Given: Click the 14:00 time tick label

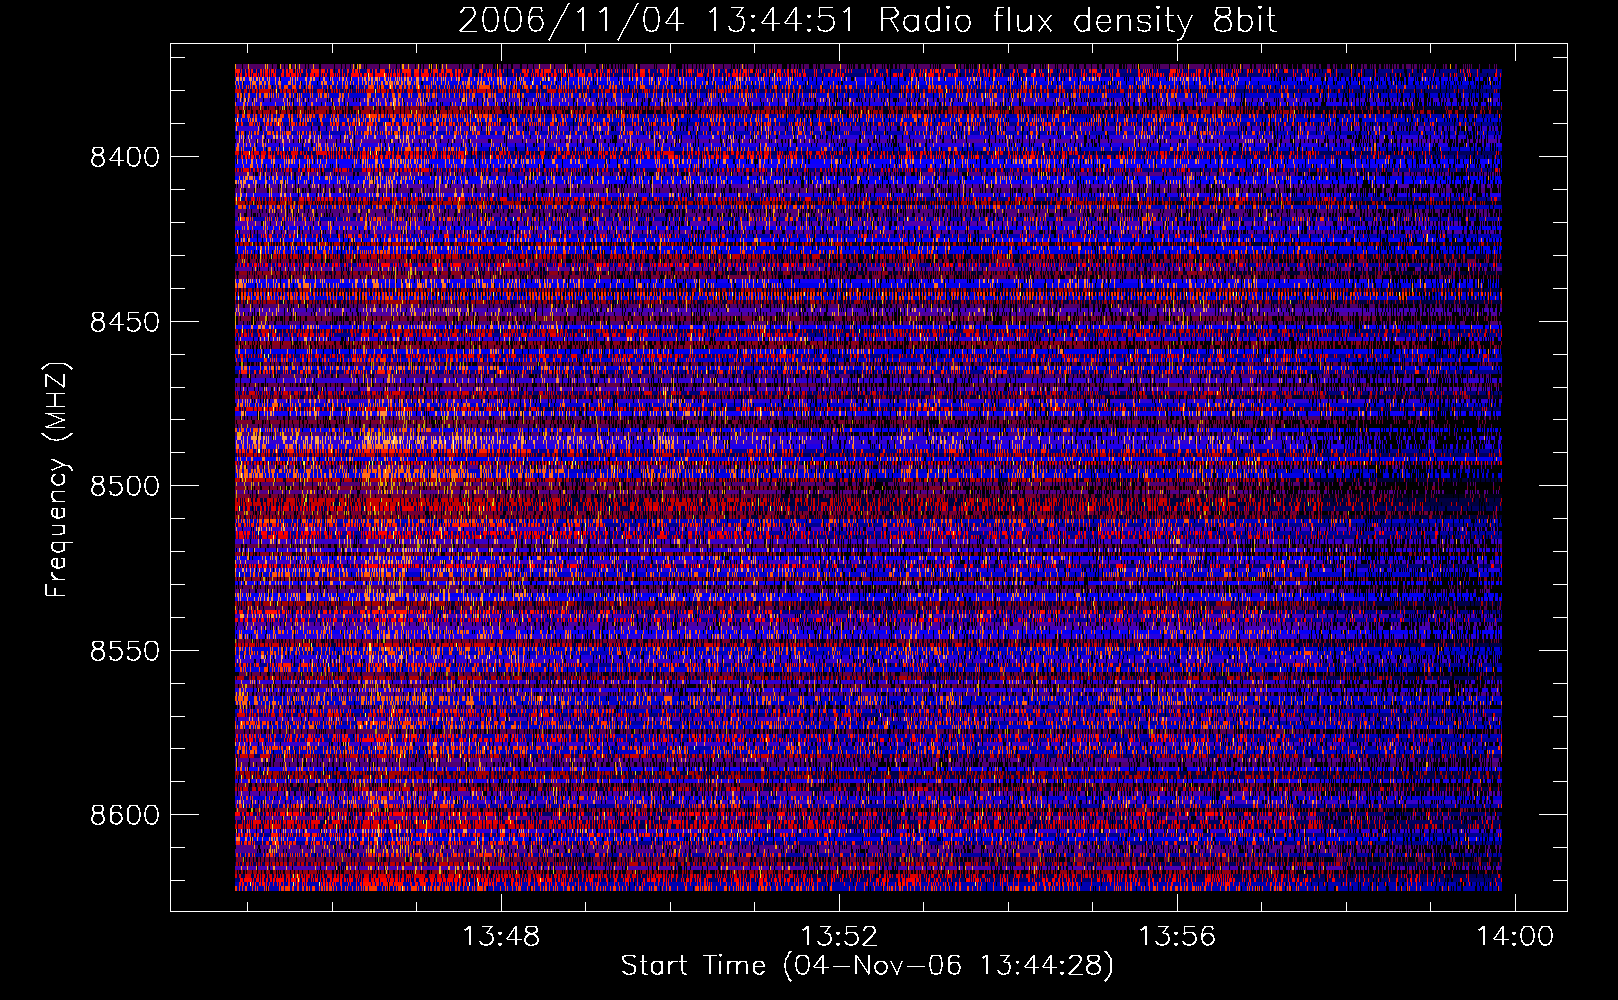Looking at the screenshot, I should pyautogui.click(x=1515, y=936).
